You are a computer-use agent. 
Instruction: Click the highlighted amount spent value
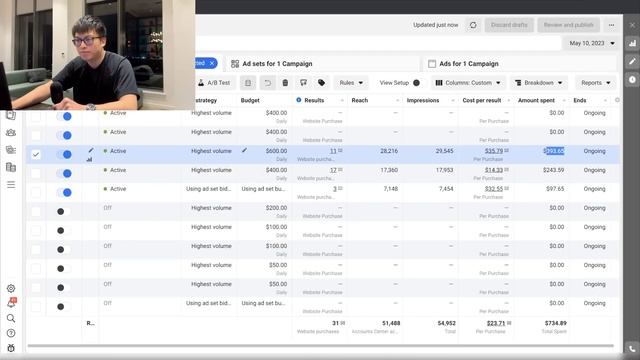tap(554, 151)
